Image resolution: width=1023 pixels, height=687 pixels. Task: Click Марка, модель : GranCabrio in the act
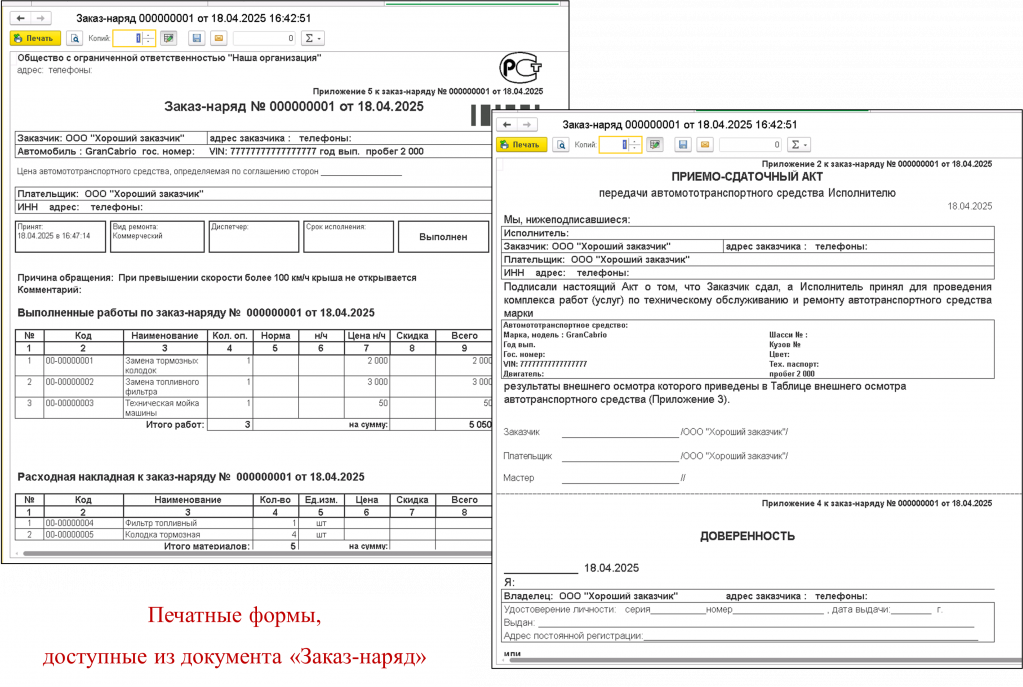coord(555,335)
